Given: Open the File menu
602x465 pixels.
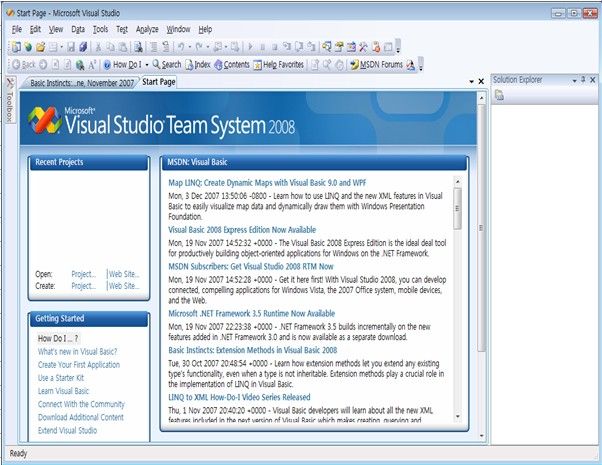Looking at the screenshot, I should click(17, 29).
